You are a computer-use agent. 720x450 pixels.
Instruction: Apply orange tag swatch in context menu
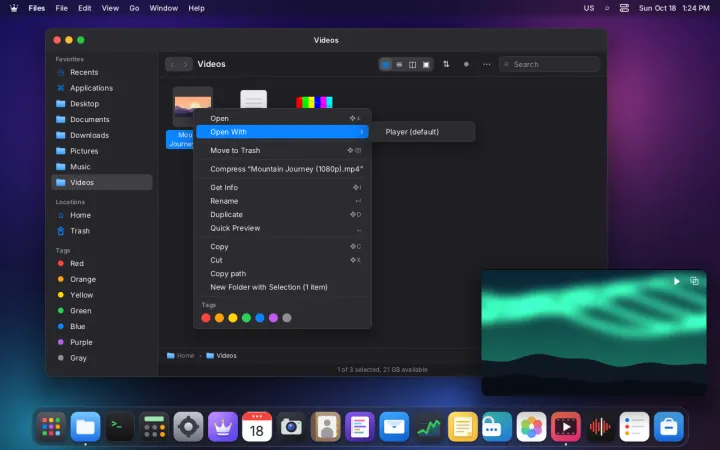click(219, 318)
